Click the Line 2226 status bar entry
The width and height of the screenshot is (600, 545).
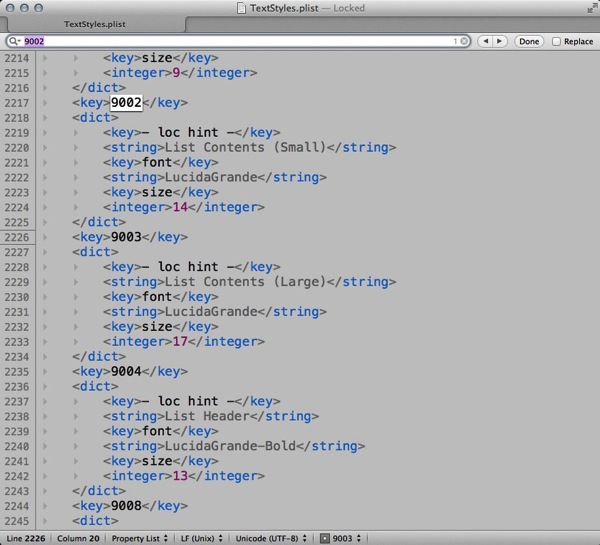tap(26, 538)
